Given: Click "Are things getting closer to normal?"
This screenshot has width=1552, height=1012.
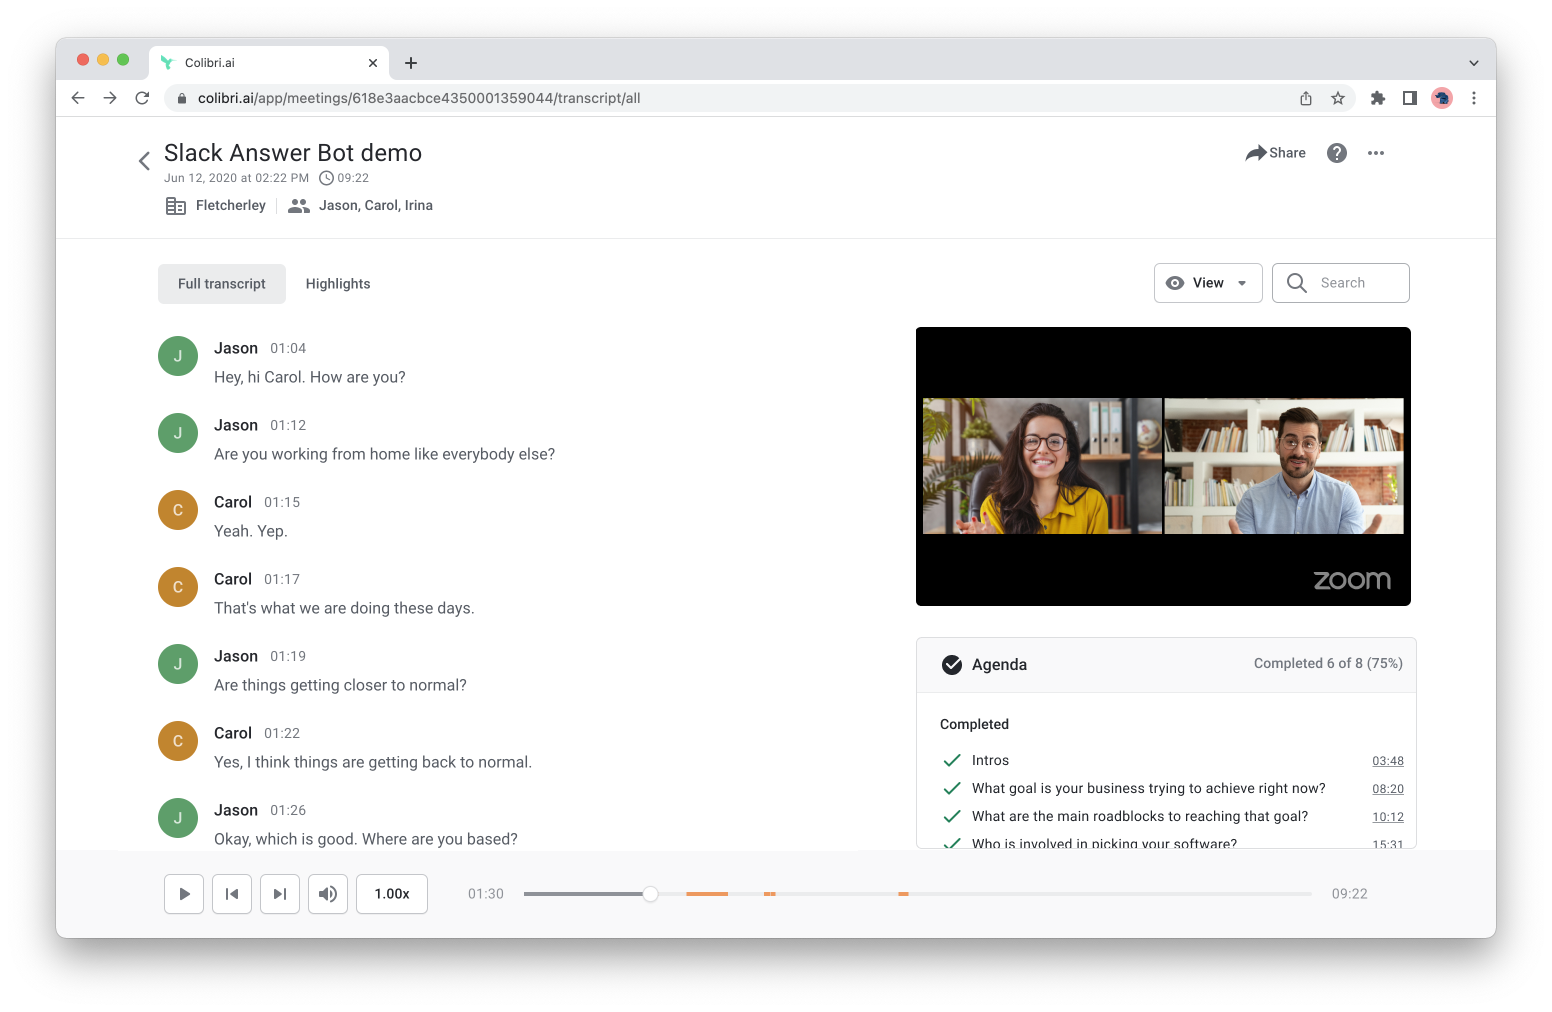Looking at the screenshot, I should 340,685.
